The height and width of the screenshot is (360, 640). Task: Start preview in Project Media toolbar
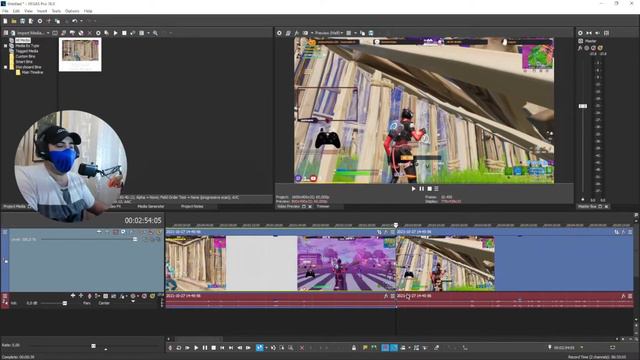pyautogui.click(x=116, y=33)
